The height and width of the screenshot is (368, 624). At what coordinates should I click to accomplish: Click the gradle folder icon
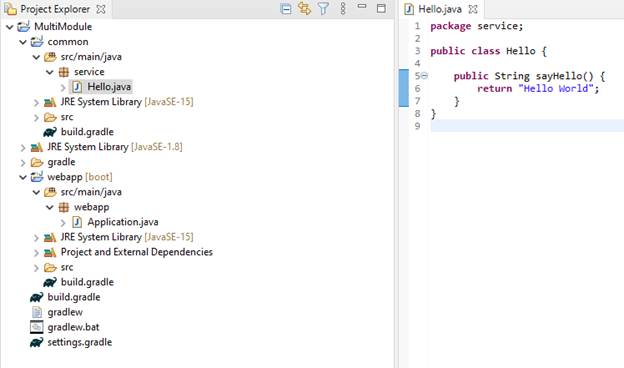37,162
